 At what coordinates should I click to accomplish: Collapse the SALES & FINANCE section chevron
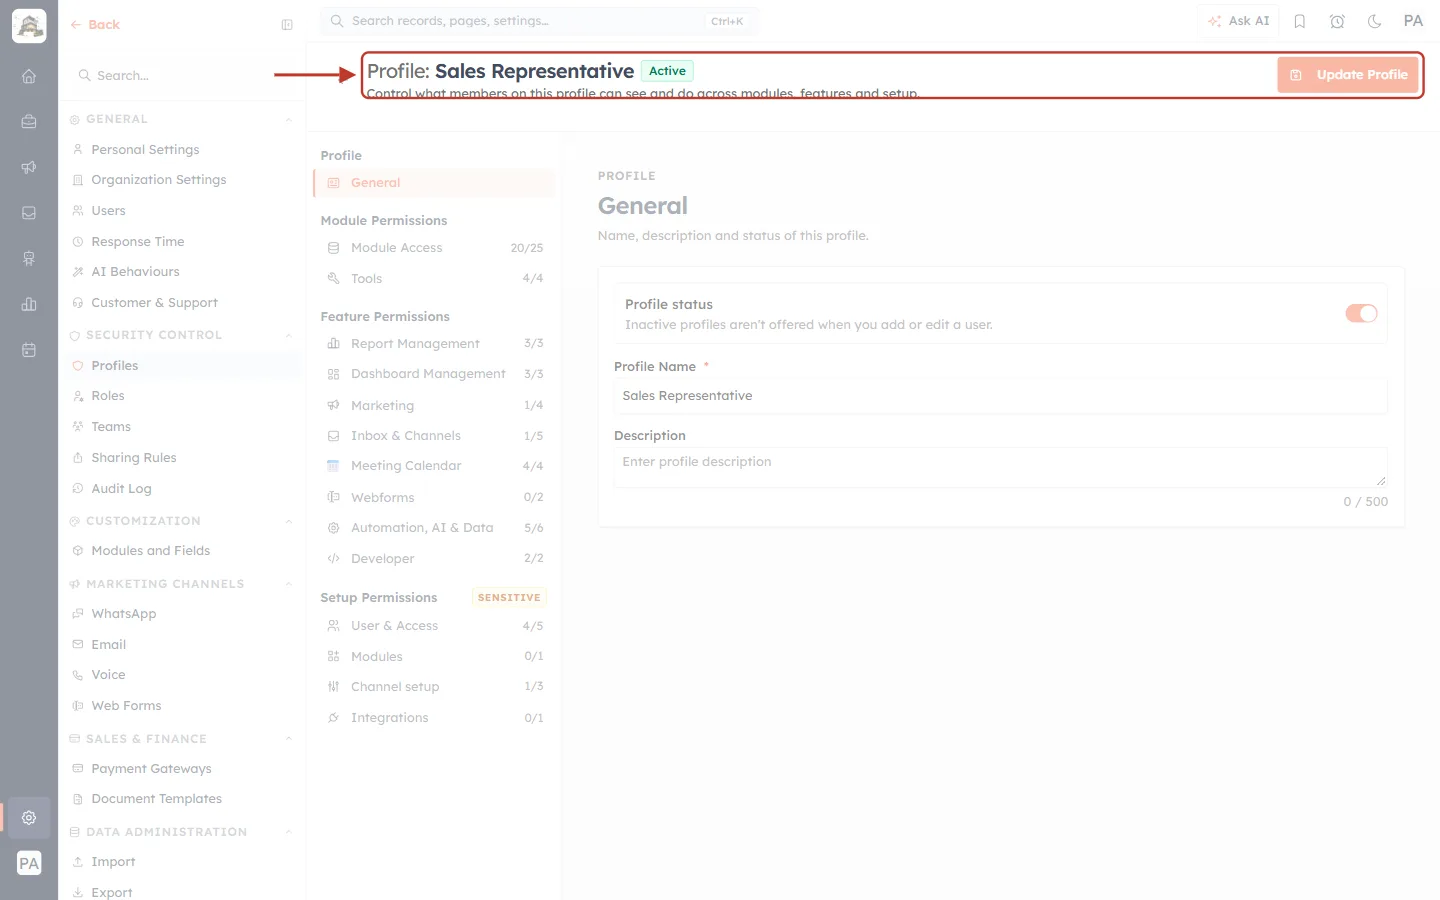click(x=289, y=740)
